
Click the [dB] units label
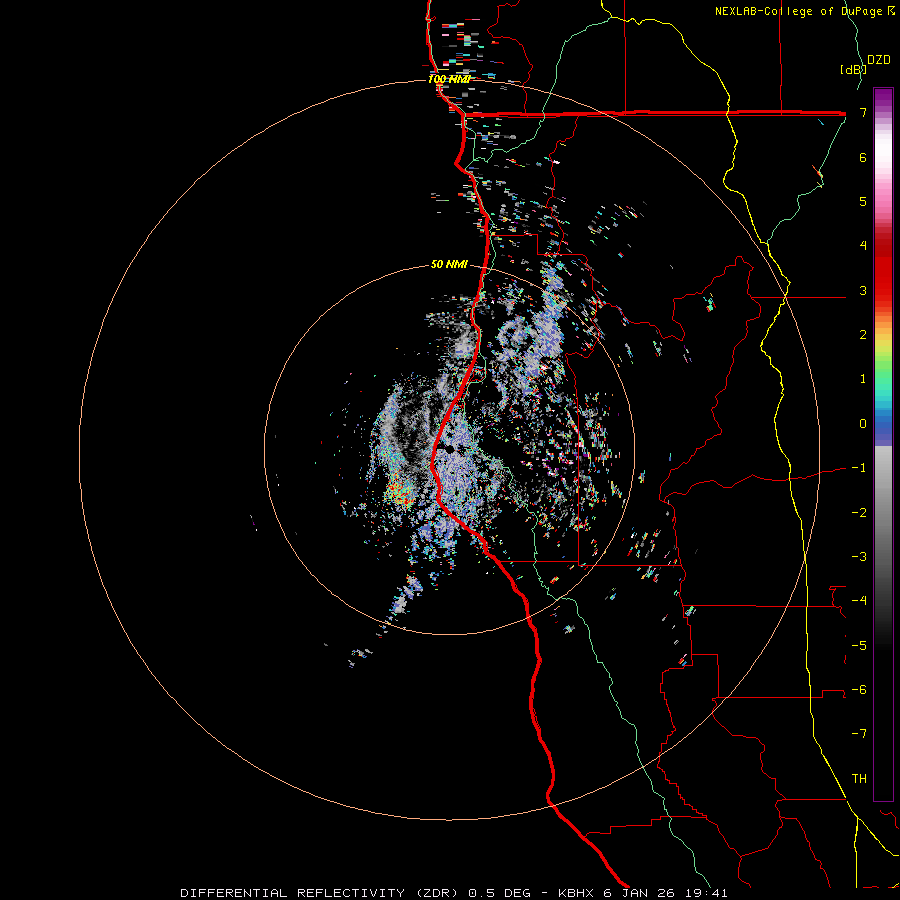(853, 69)
